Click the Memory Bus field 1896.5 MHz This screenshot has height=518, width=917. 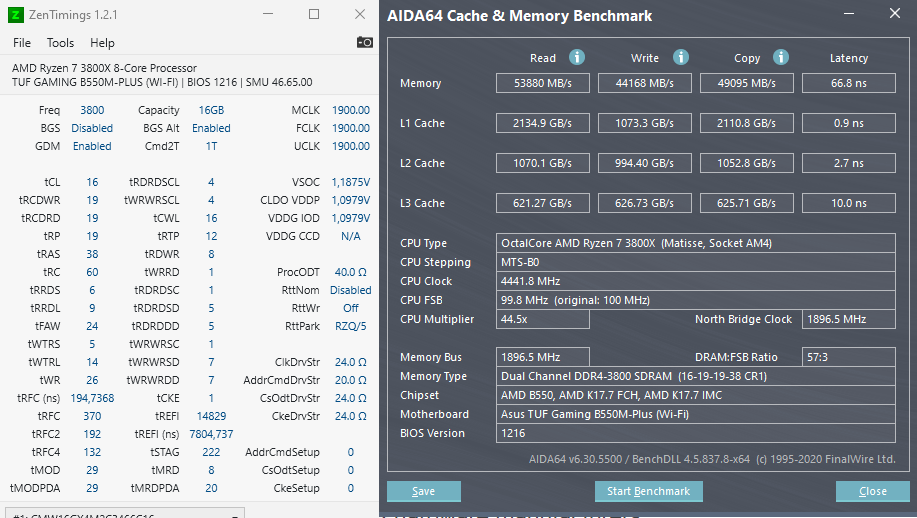[543, 357]
